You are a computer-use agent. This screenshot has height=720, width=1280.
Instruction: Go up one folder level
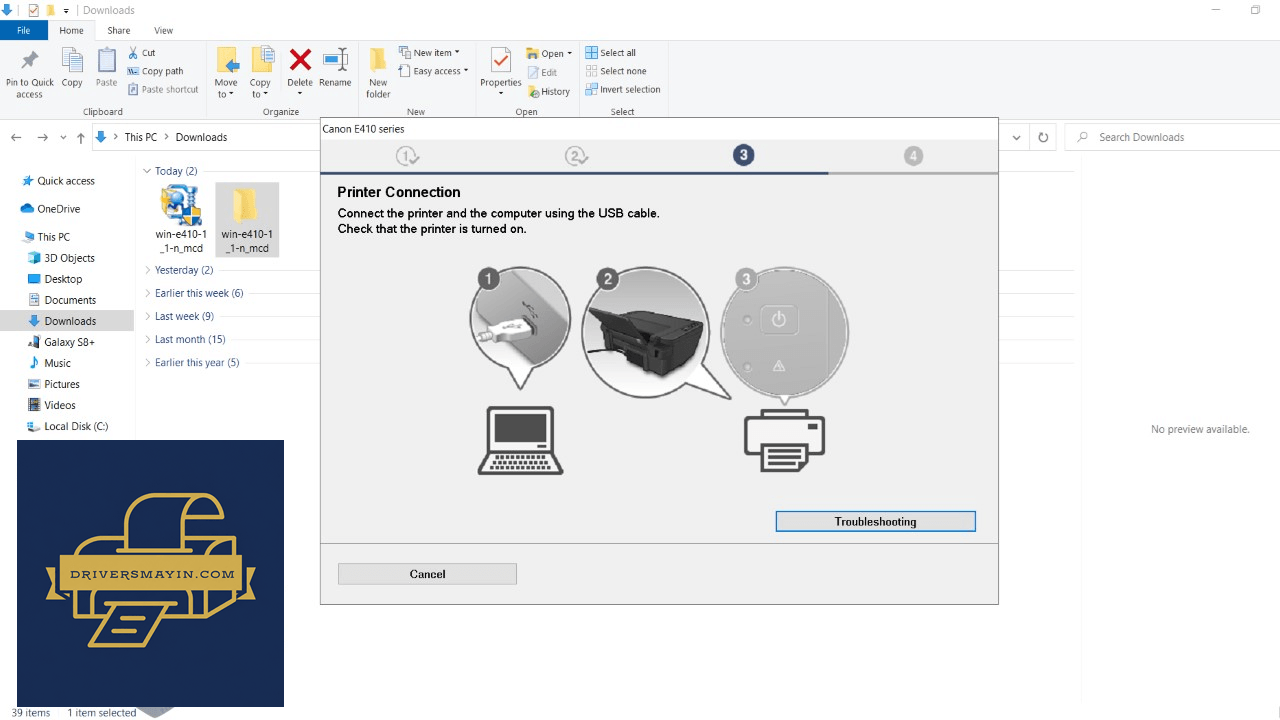click(81, 137)
